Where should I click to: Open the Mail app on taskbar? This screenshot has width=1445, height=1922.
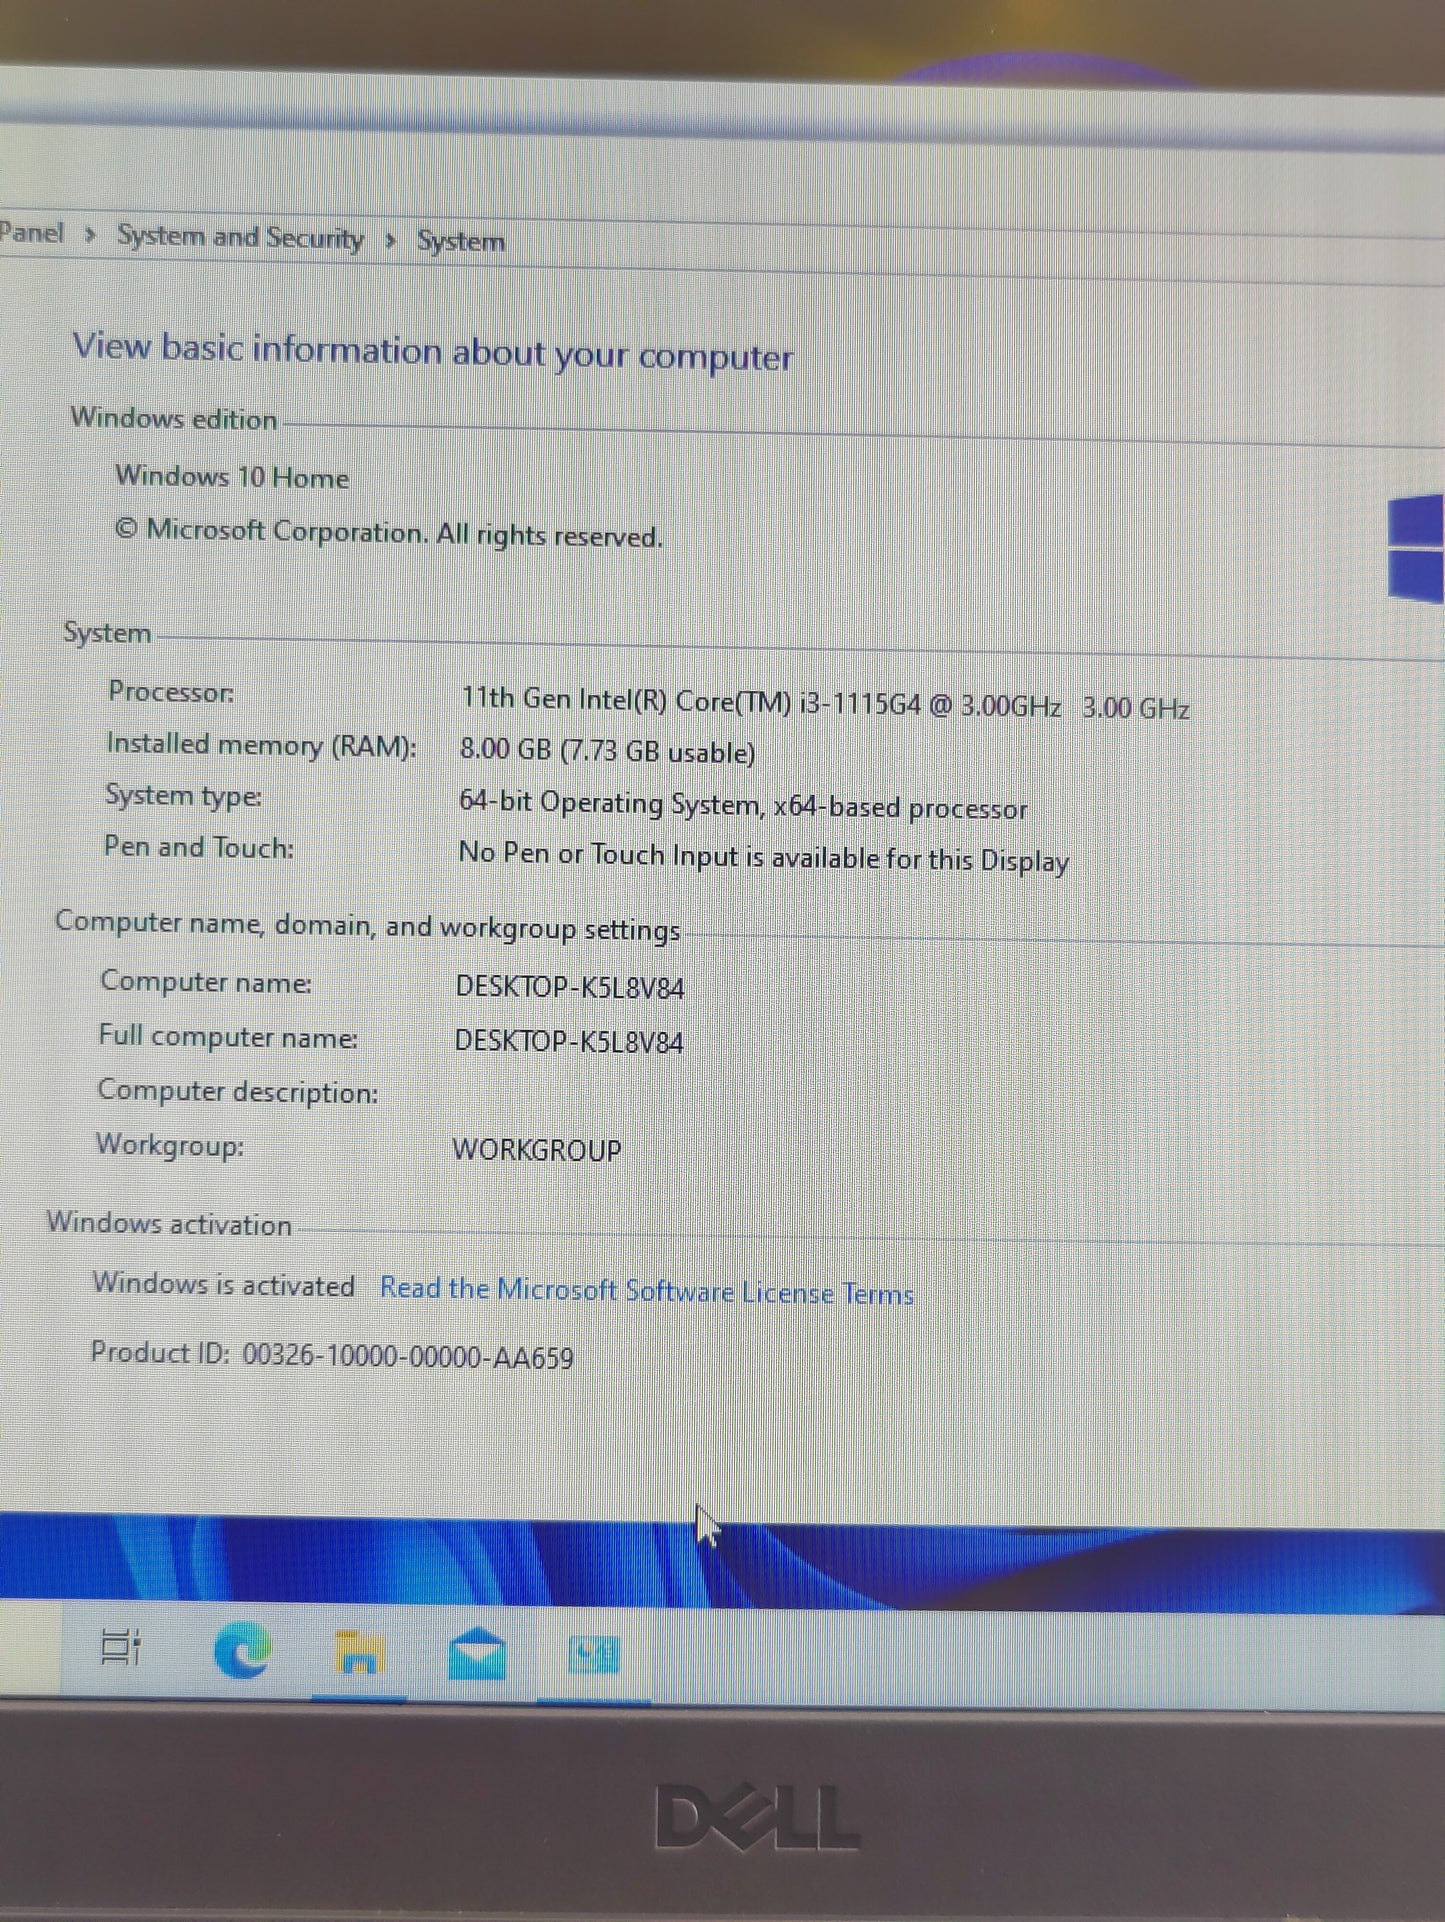477,1654
